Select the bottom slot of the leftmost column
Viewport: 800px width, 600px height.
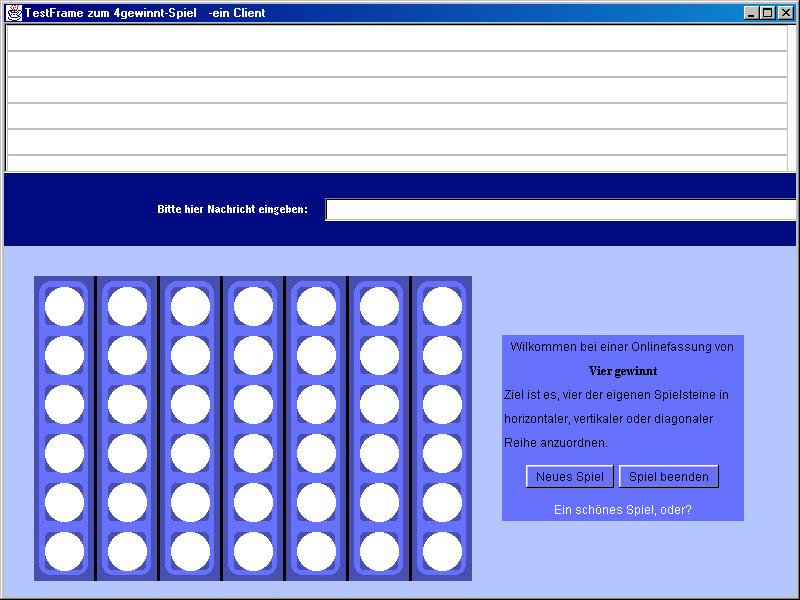(65, 551)
